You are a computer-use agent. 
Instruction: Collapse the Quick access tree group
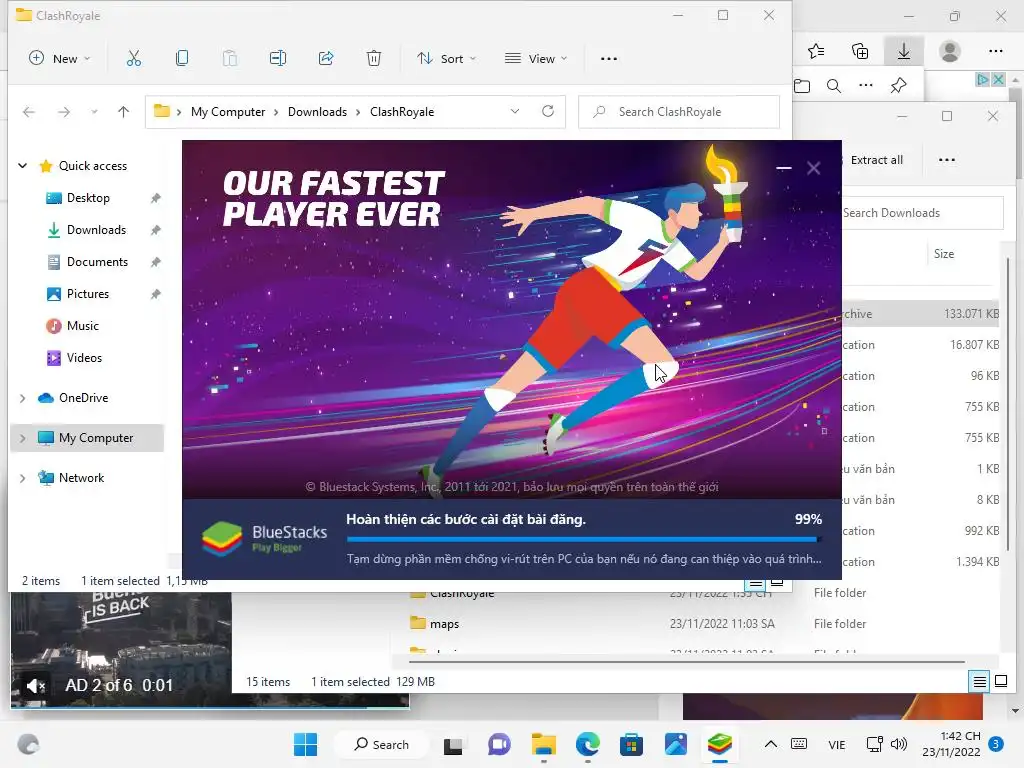click(x=23, y=166)
